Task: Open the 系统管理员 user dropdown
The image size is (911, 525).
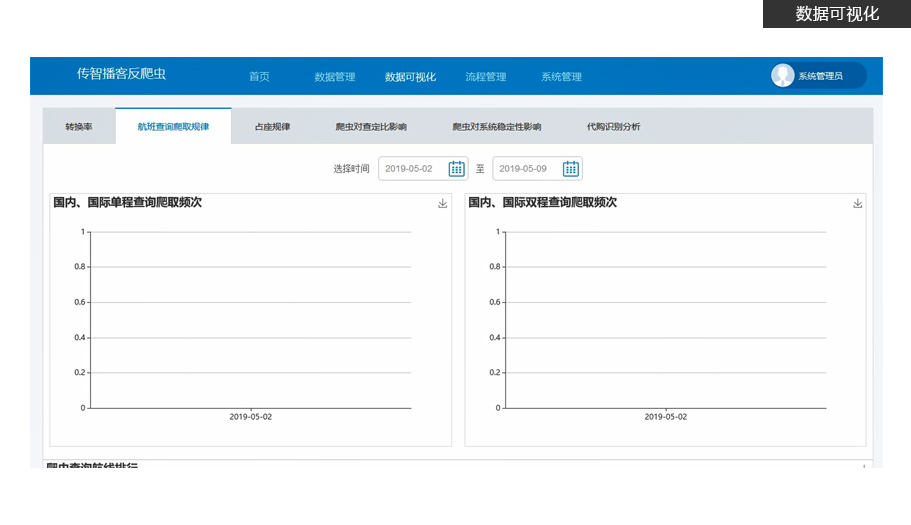Action: click(822, 76)
